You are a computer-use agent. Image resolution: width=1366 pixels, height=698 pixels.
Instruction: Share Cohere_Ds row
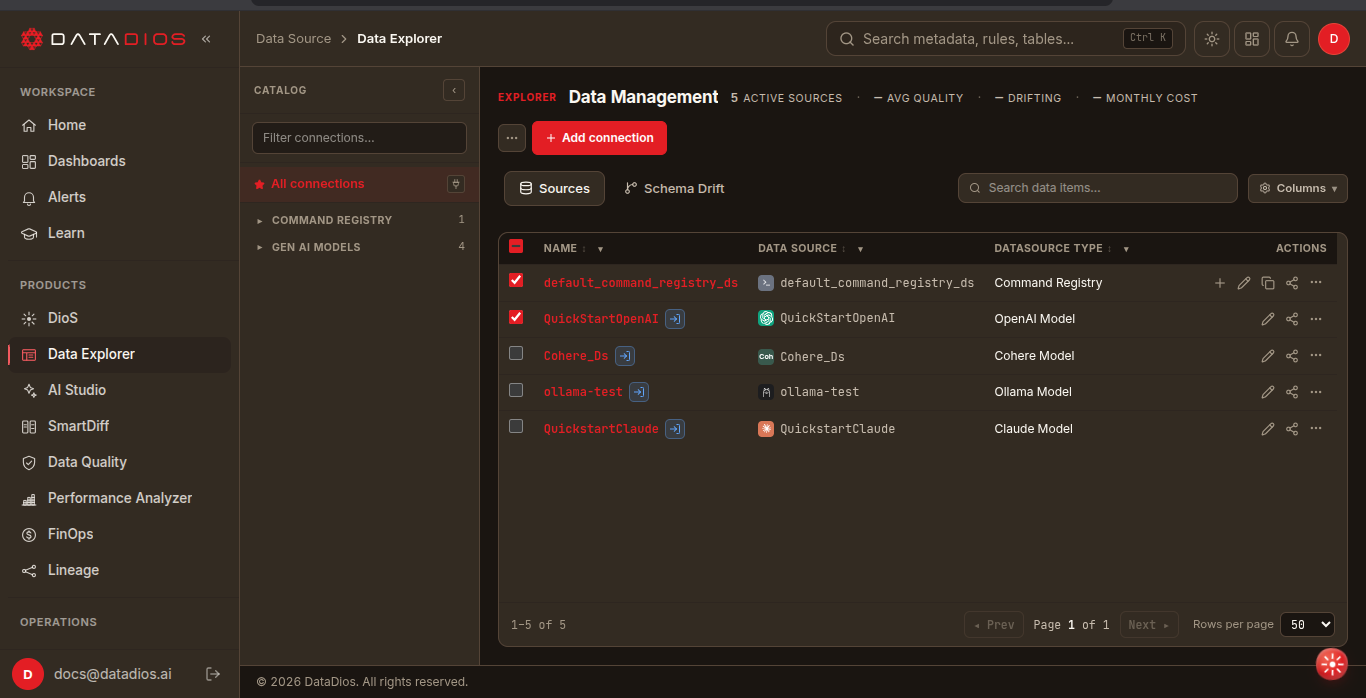[1292, 356]
